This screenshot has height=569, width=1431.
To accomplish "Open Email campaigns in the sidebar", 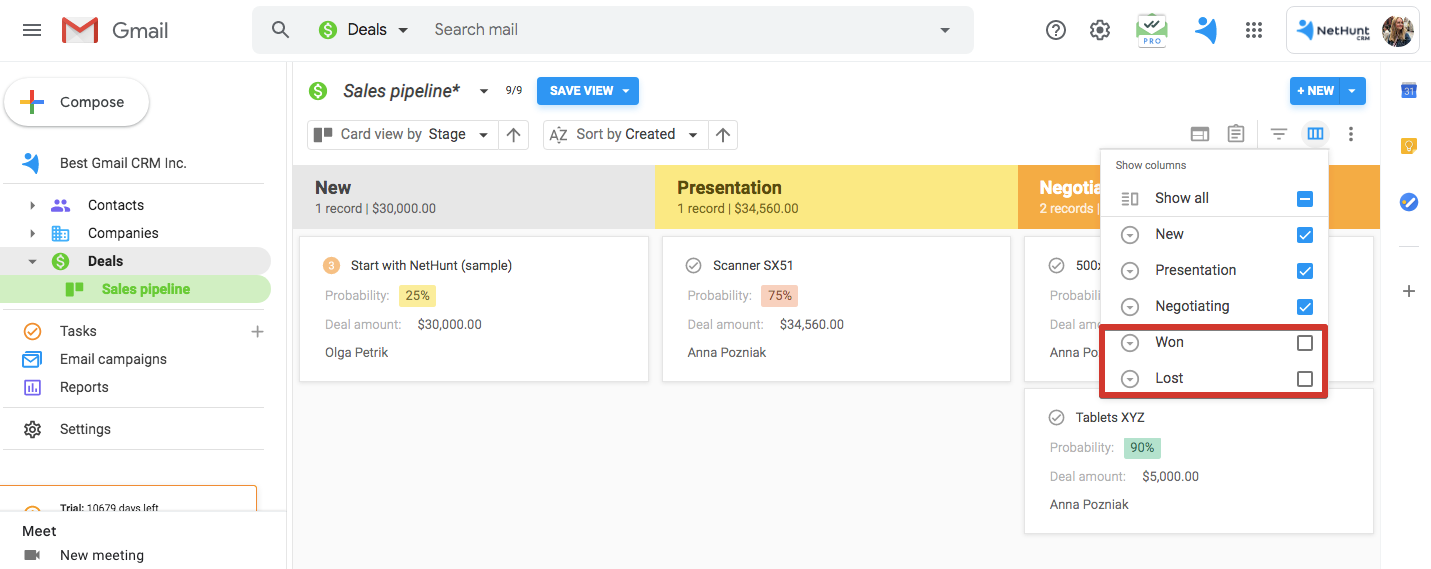I will 113,359.
